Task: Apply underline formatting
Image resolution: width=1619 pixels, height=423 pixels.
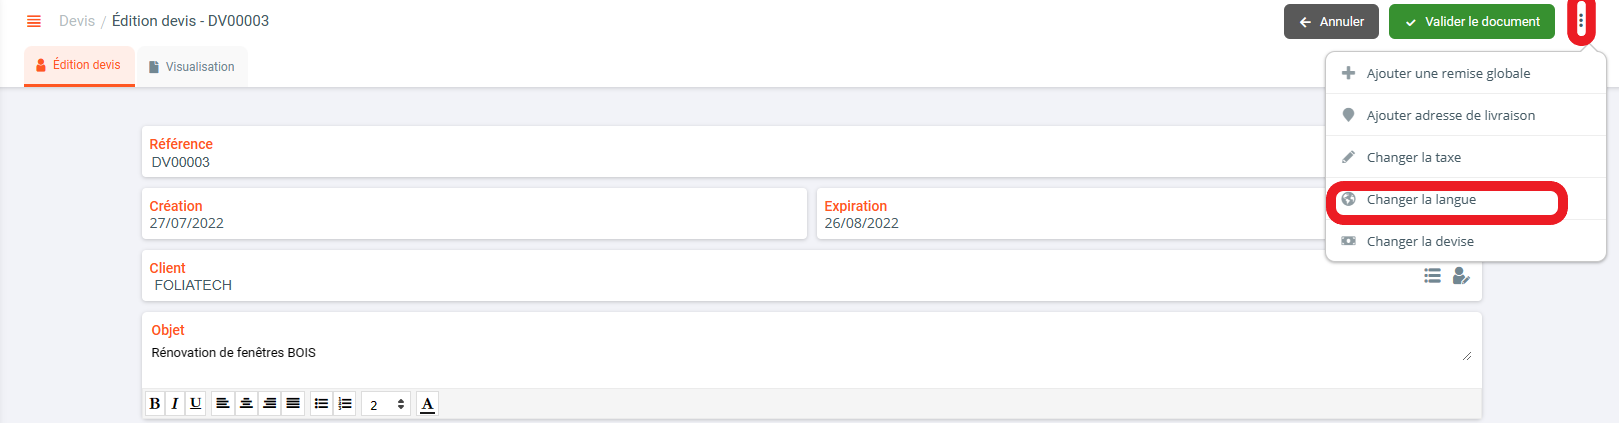Action: [x=196, y=403]
